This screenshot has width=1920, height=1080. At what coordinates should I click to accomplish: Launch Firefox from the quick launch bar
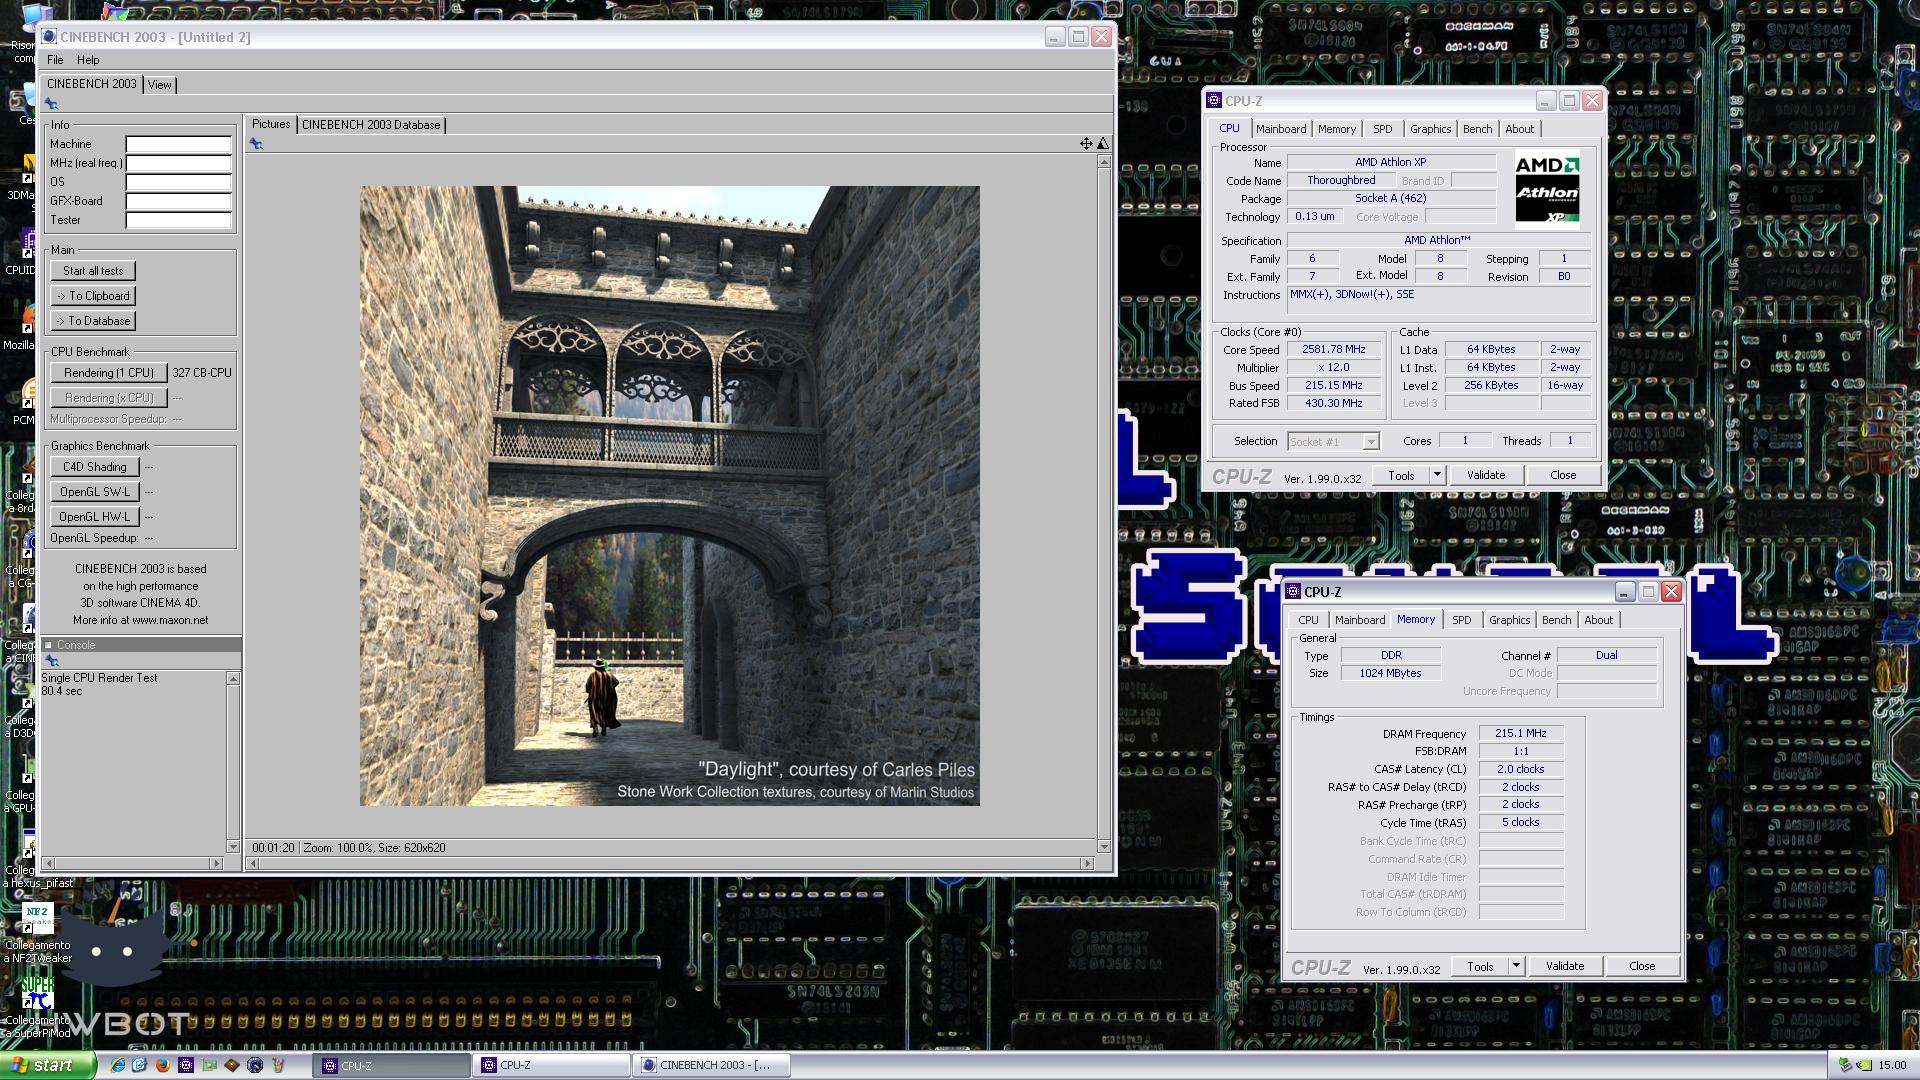163,1065
